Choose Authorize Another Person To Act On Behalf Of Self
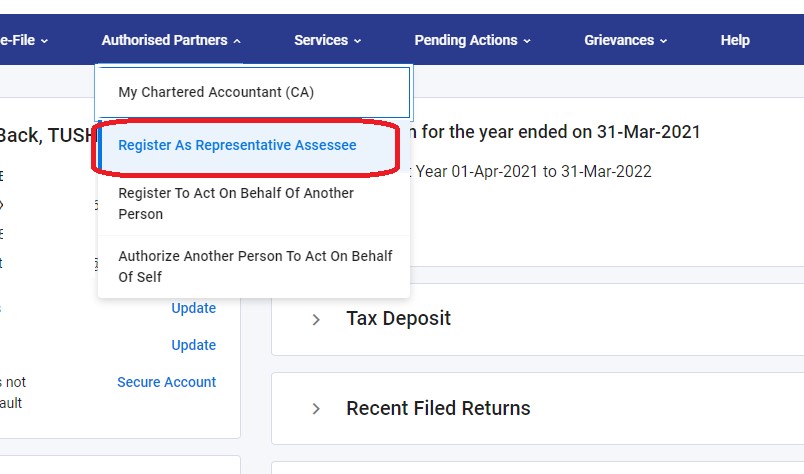Screen dimensions: 804x474 [255, 266]
